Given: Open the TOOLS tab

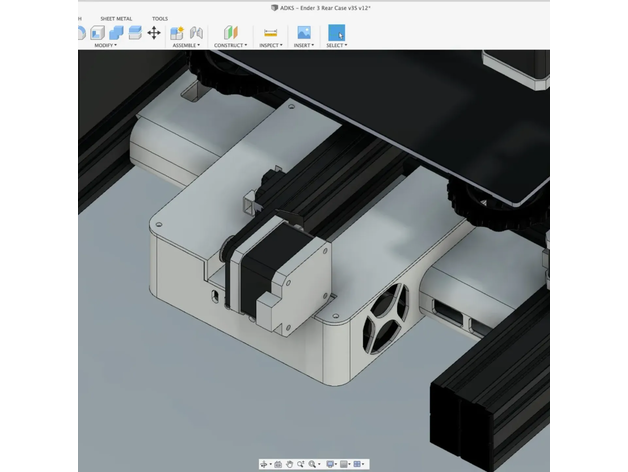Looking at the screenshot, I should (160, 19).
